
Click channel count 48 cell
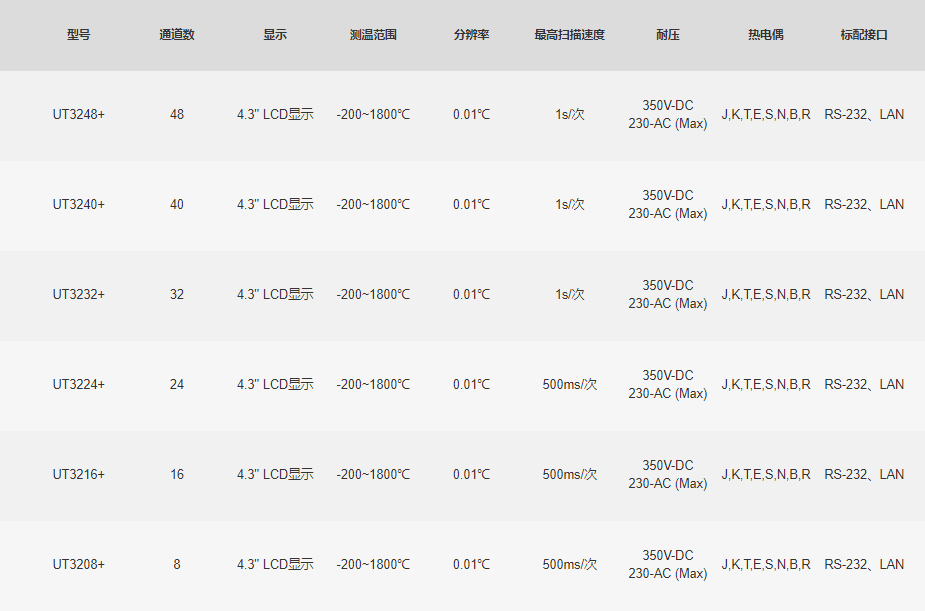click(177, 115)
